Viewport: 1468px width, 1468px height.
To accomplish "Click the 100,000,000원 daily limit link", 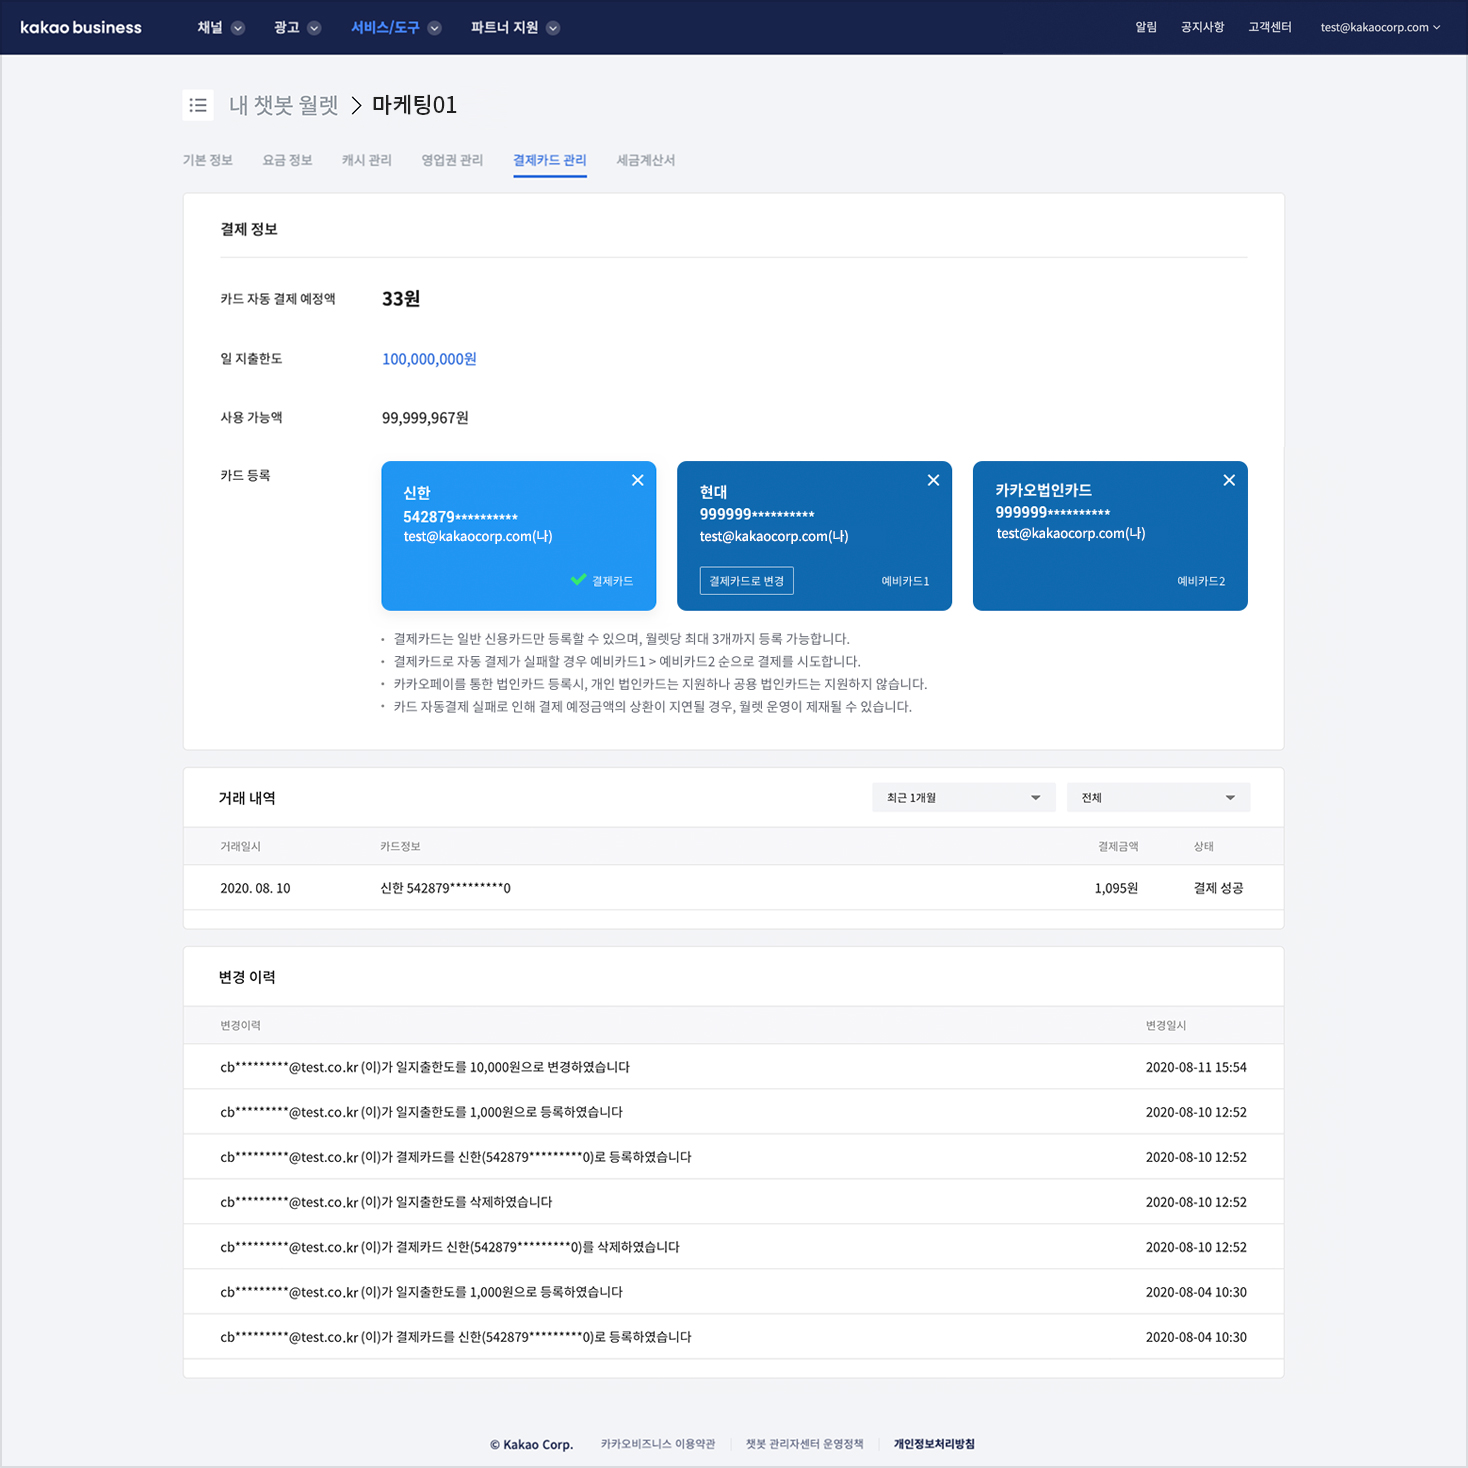I will pyautogui.click(x=429, y=359).
